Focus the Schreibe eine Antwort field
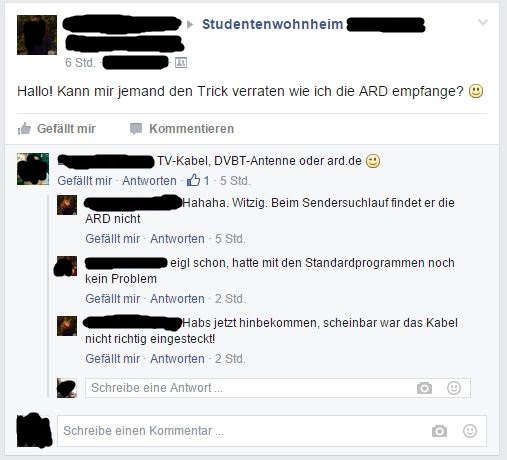Screen dimensions: 507x460 tap(278, 388)
